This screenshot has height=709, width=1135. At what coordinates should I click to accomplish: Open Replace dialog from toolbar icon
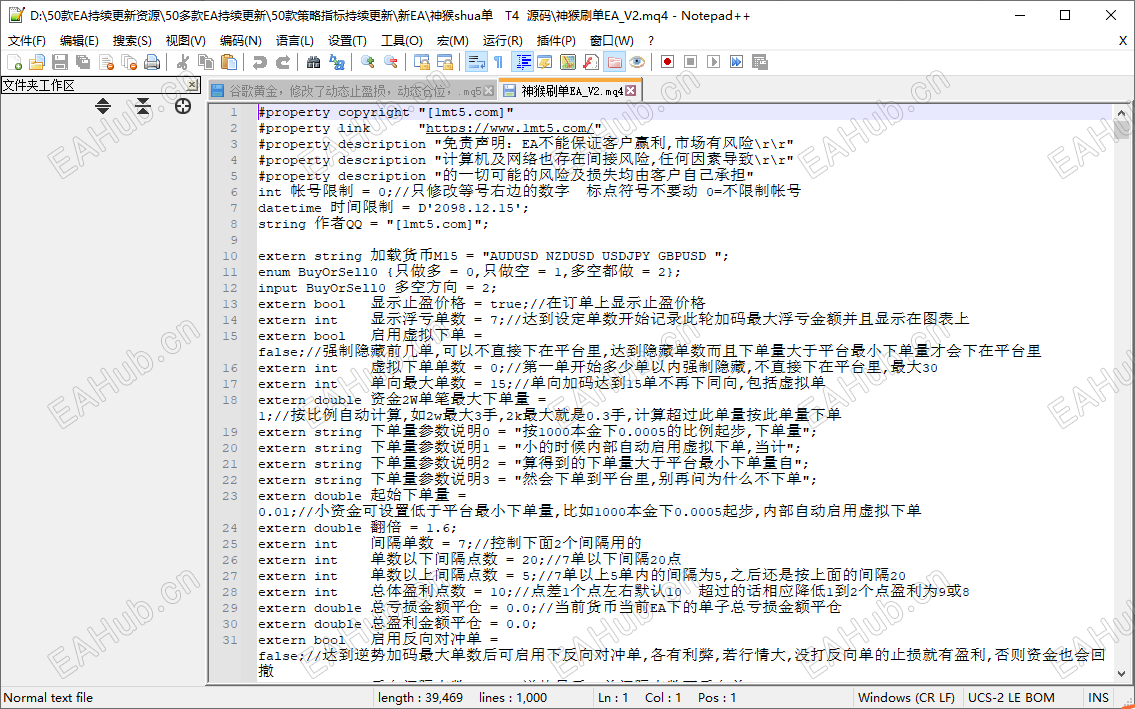337,62
